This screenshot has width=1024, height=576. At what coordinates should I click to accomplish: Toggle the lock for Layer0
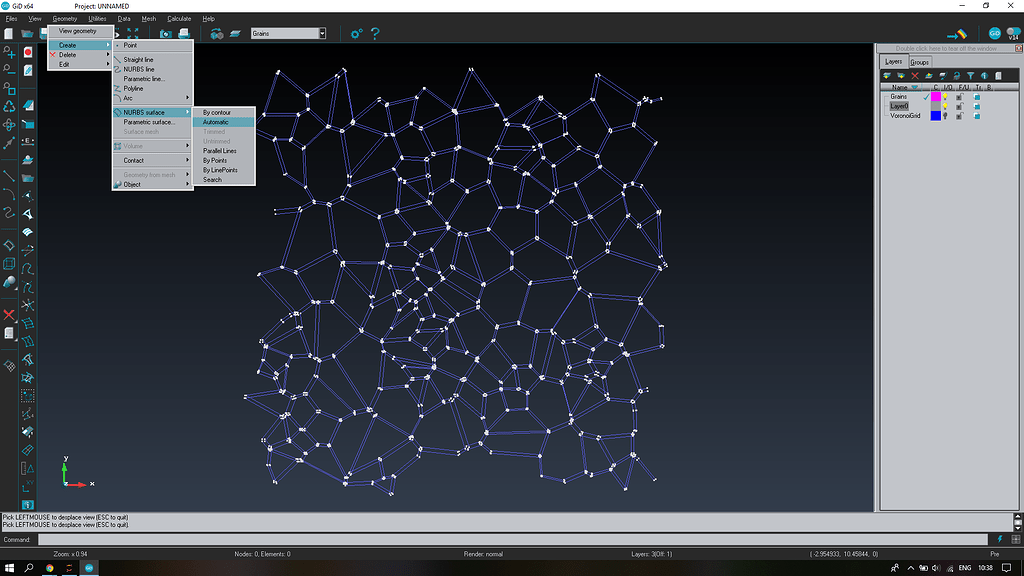(x=959, y=106)
